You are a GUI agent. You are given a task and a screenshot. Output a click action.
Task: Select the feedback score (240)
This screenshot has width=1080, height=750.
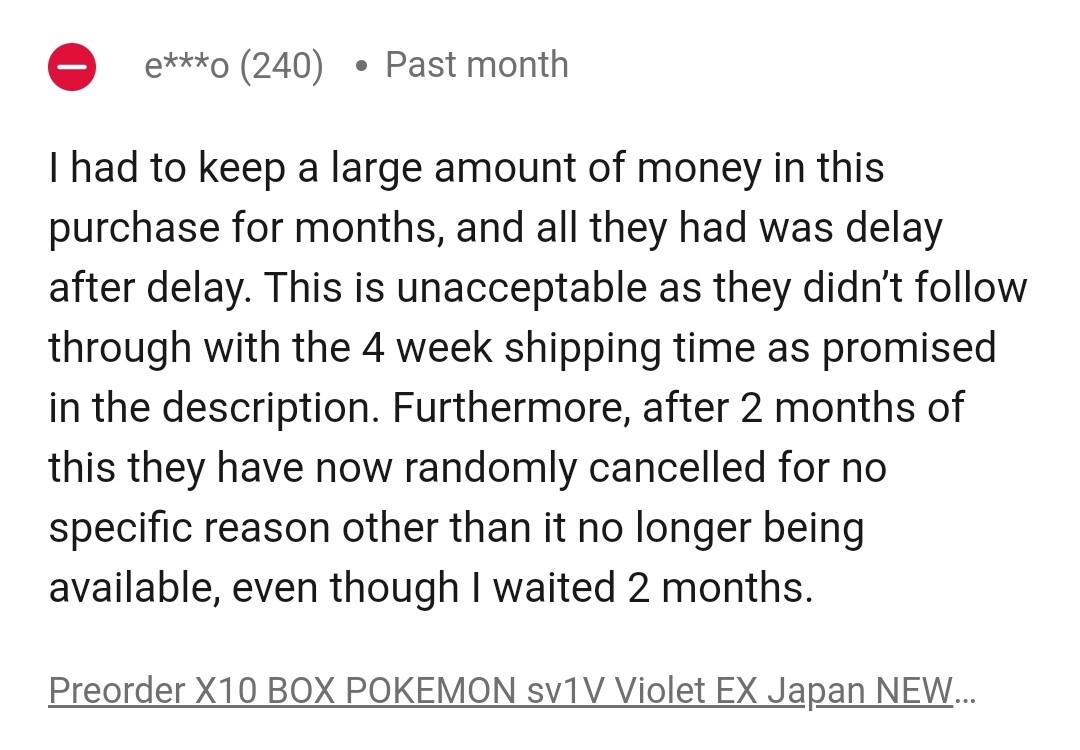[x=281, y=66]
